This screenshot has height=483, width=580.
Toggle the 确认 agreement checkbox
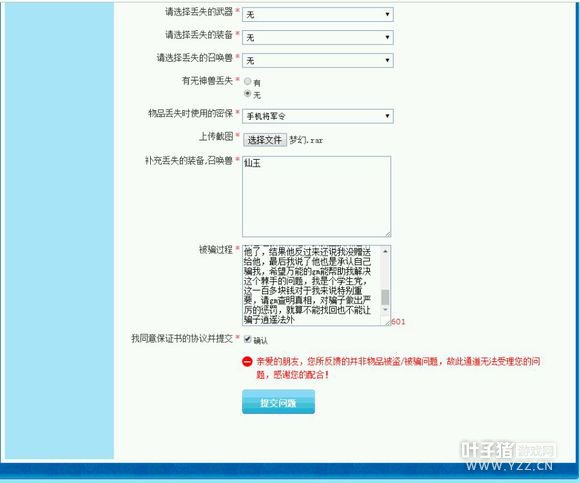[247, 339]
